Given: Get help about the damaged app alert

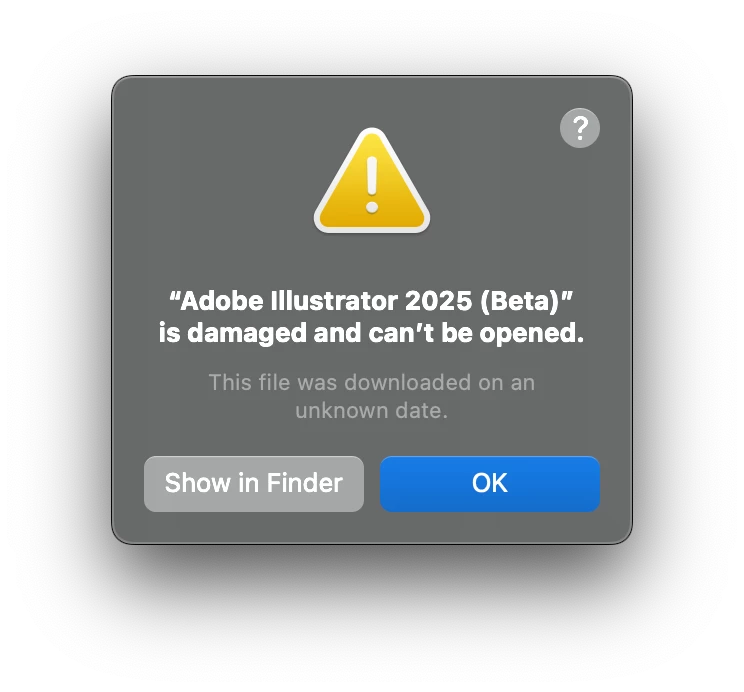Looking at the screenshot, I should pos(579,128).
